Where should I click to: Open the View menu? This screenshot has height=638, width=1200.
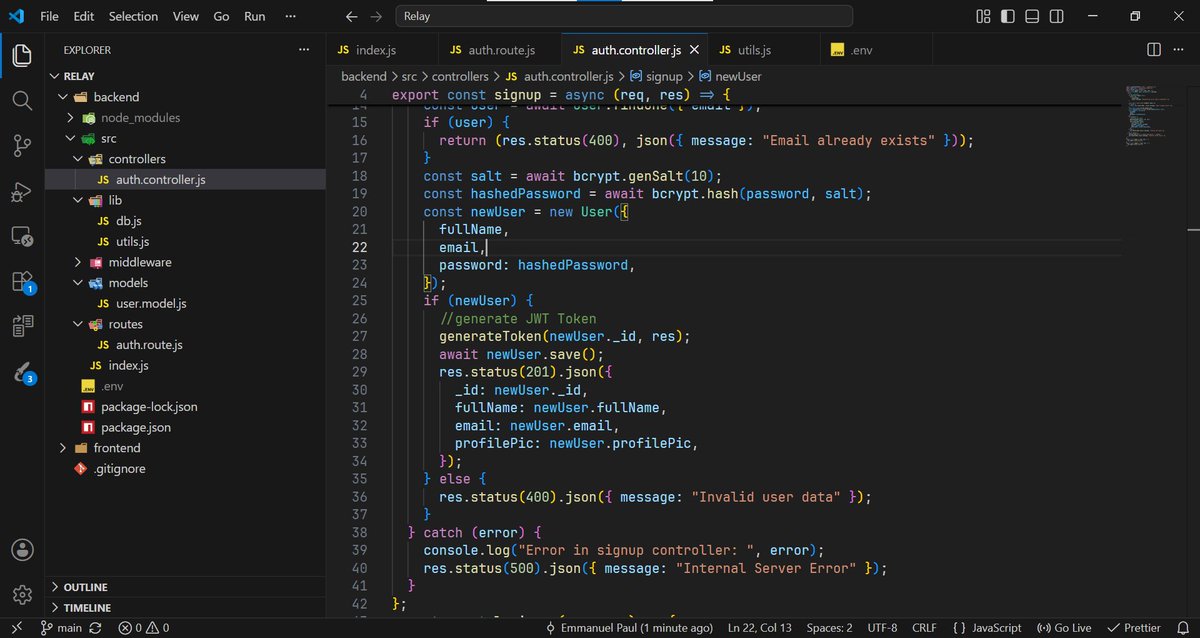(x=185, y=16)
